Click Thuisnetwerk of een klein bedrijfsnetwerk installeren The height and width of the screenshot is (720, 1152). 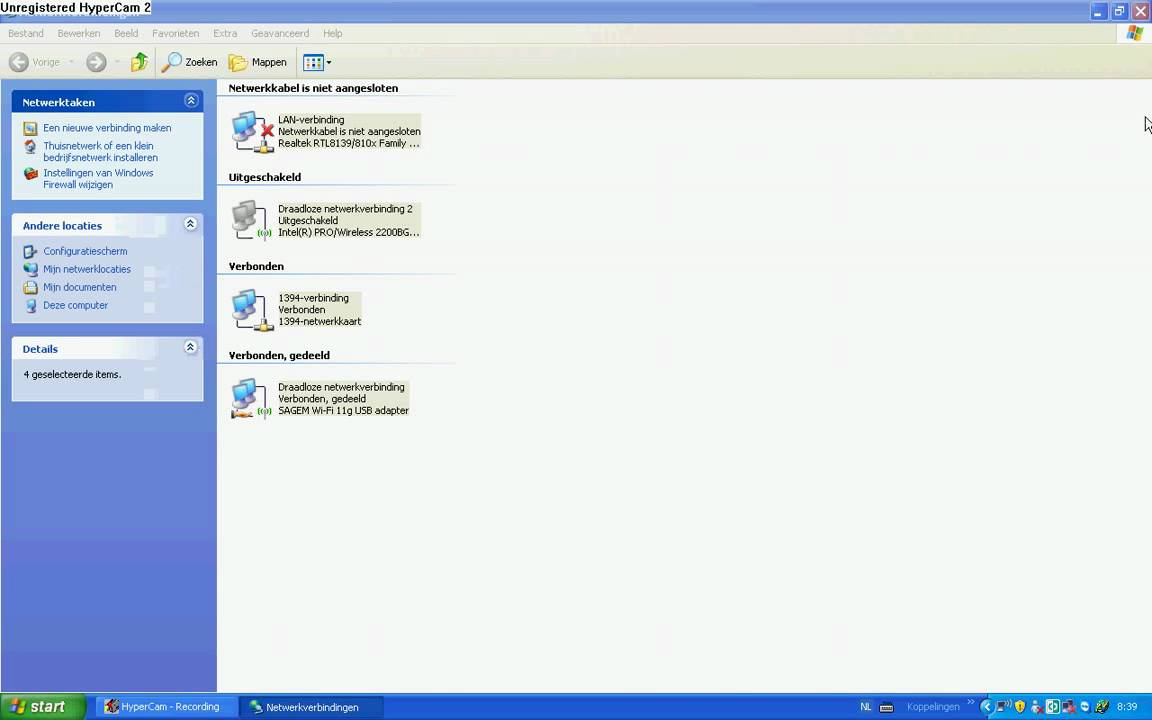[x=100, y=151]
